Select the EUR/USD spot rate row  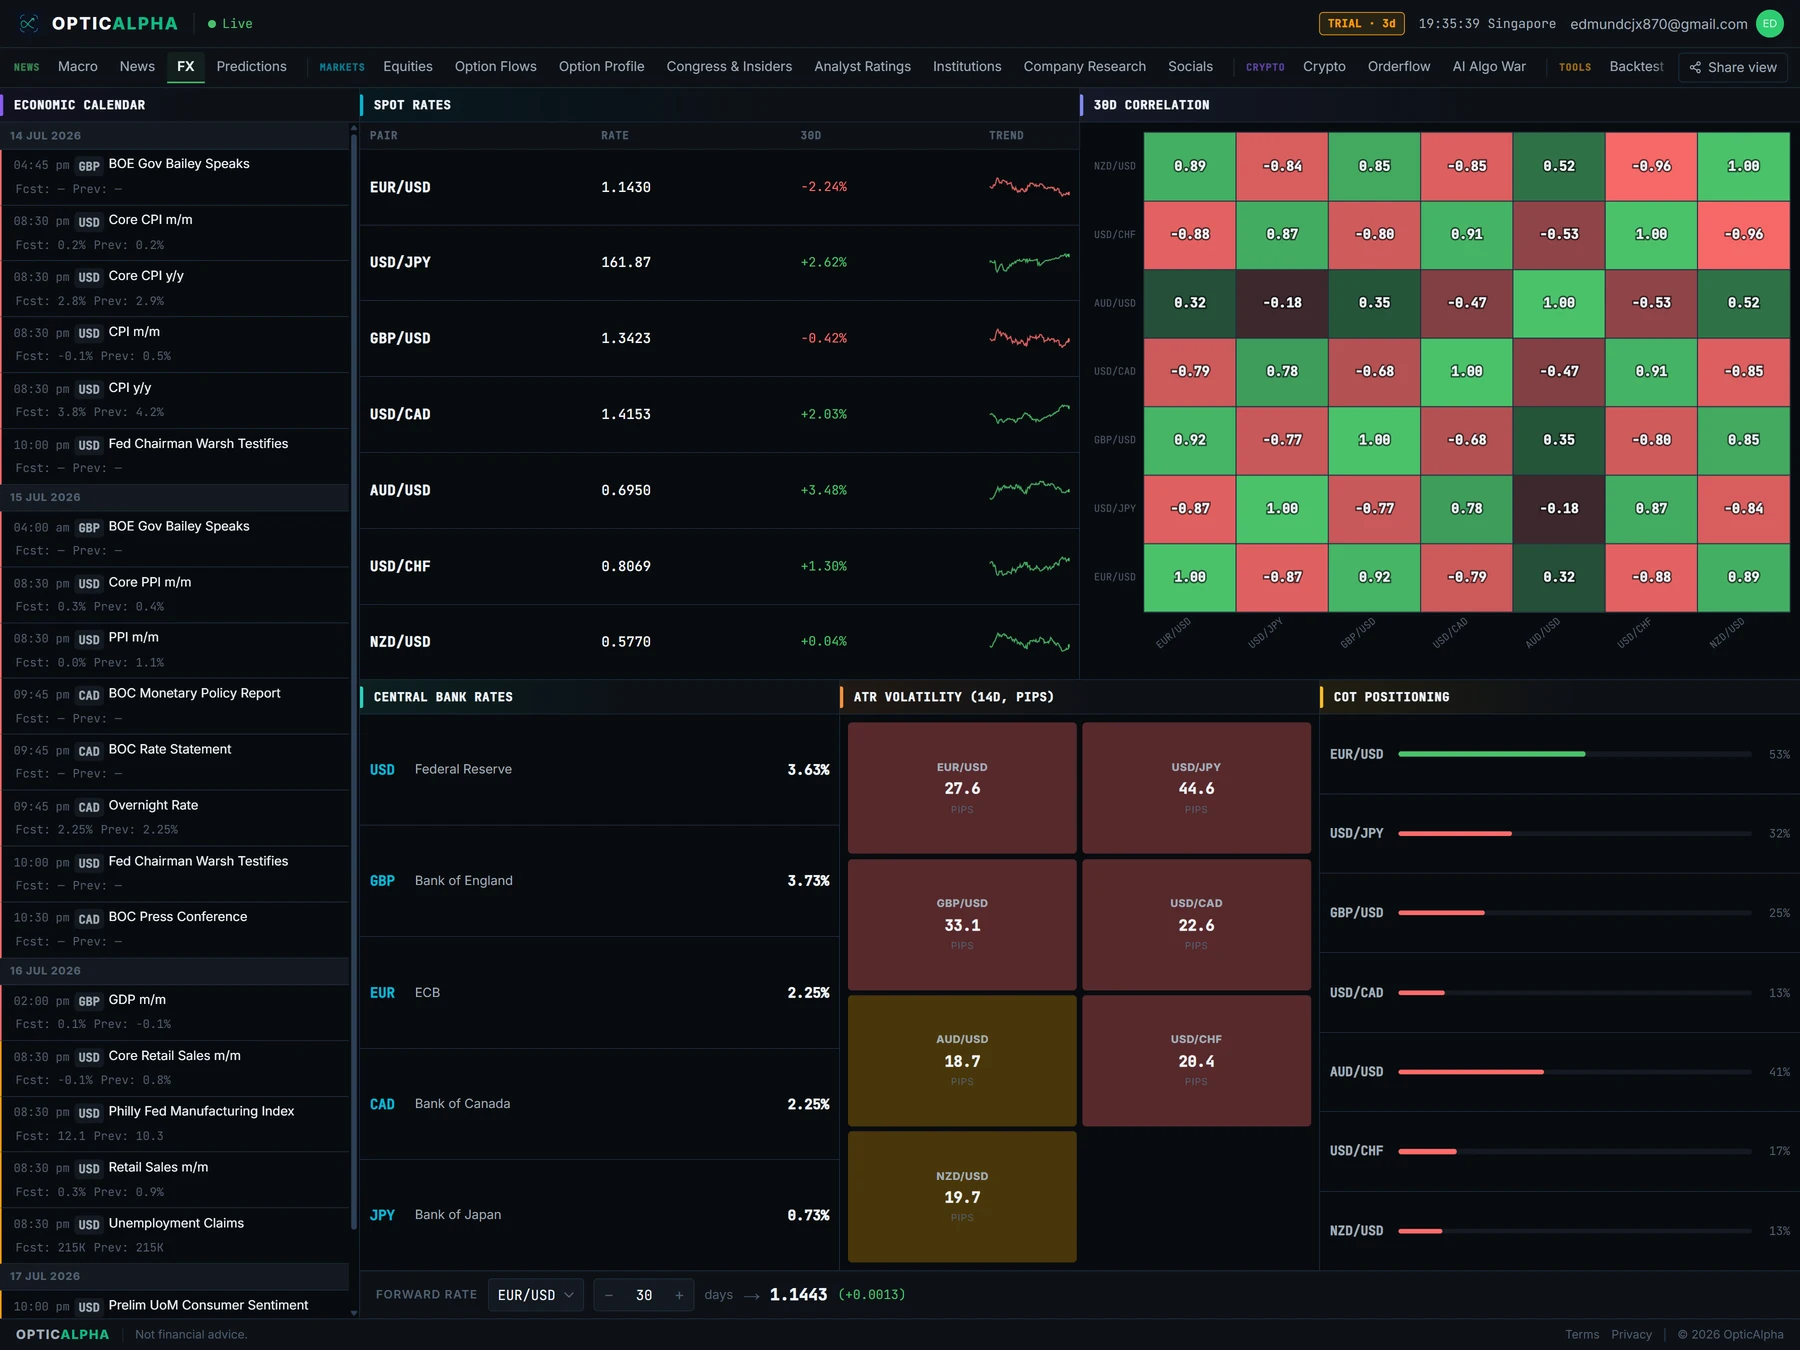pos(719,187)
